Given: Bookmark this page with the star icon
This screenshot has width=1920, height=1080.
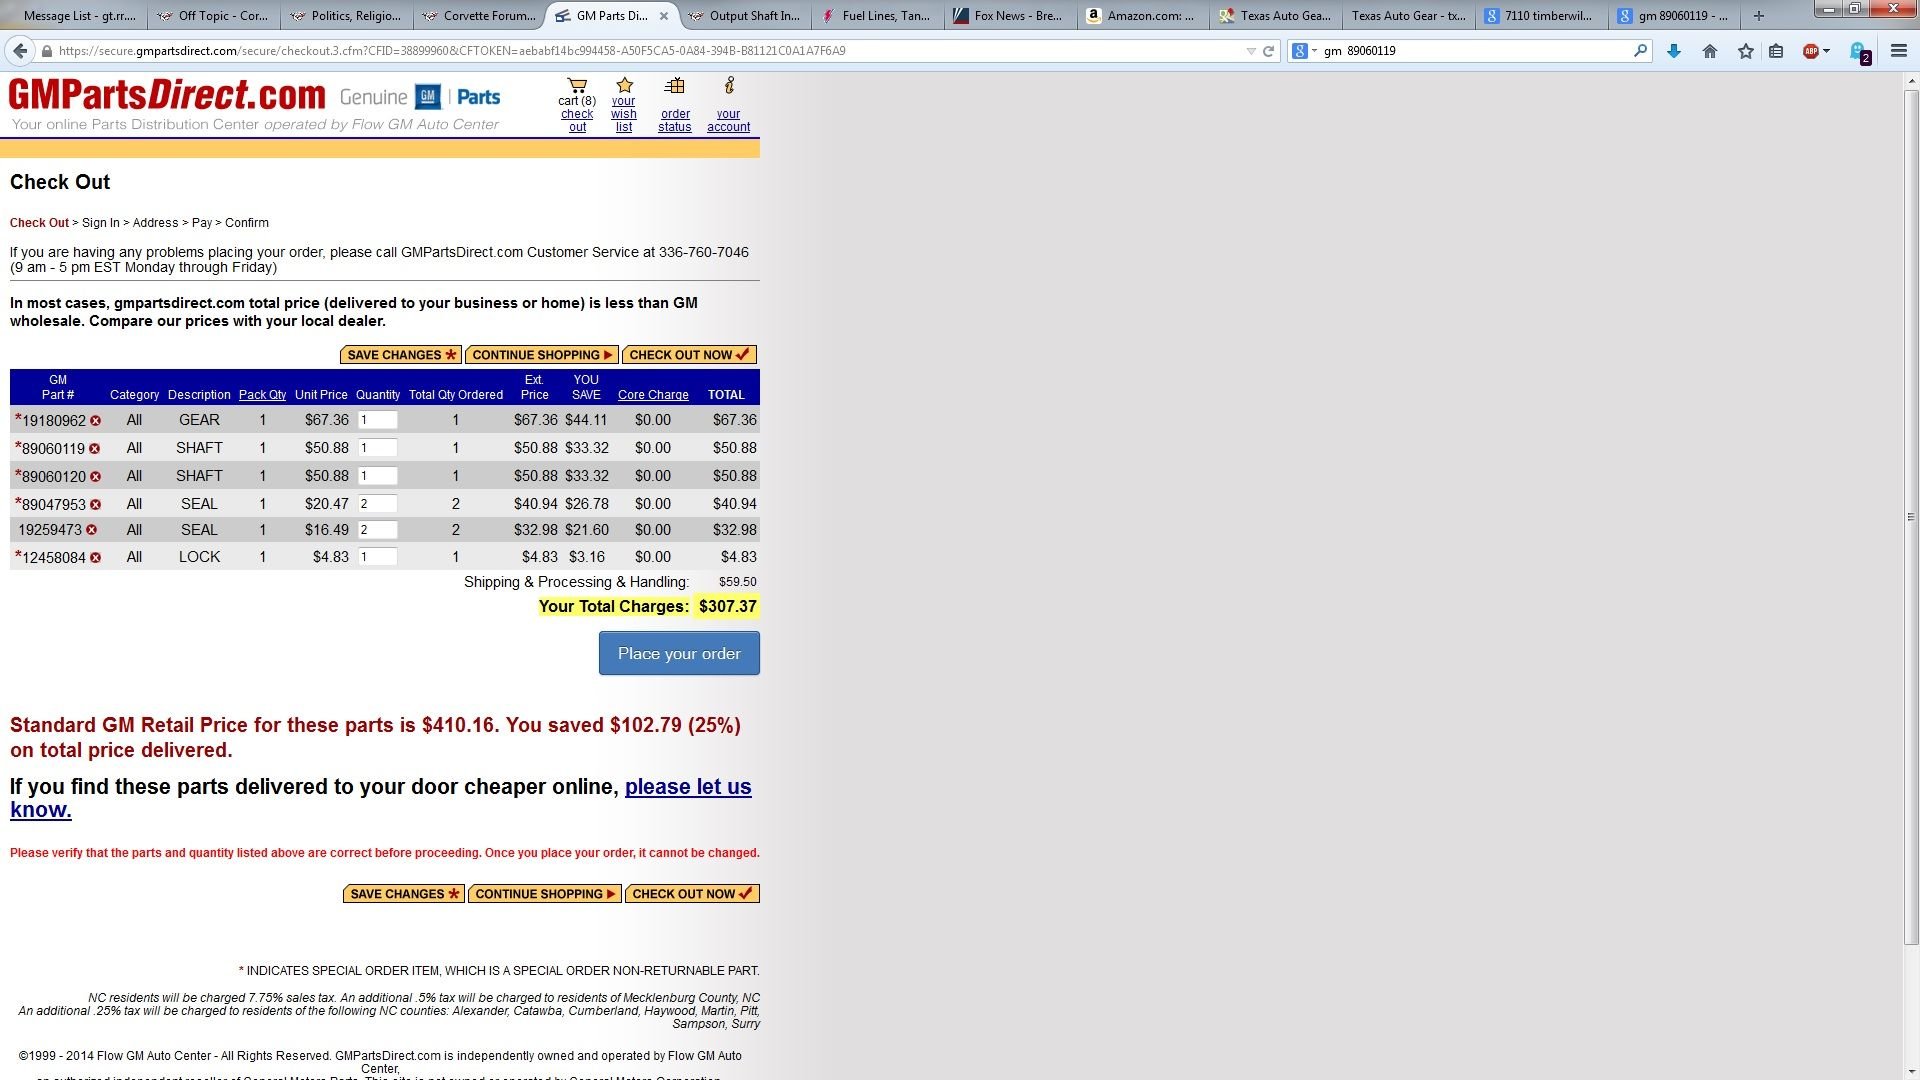Looking at the screenshot, I should tap(1746, 51).
